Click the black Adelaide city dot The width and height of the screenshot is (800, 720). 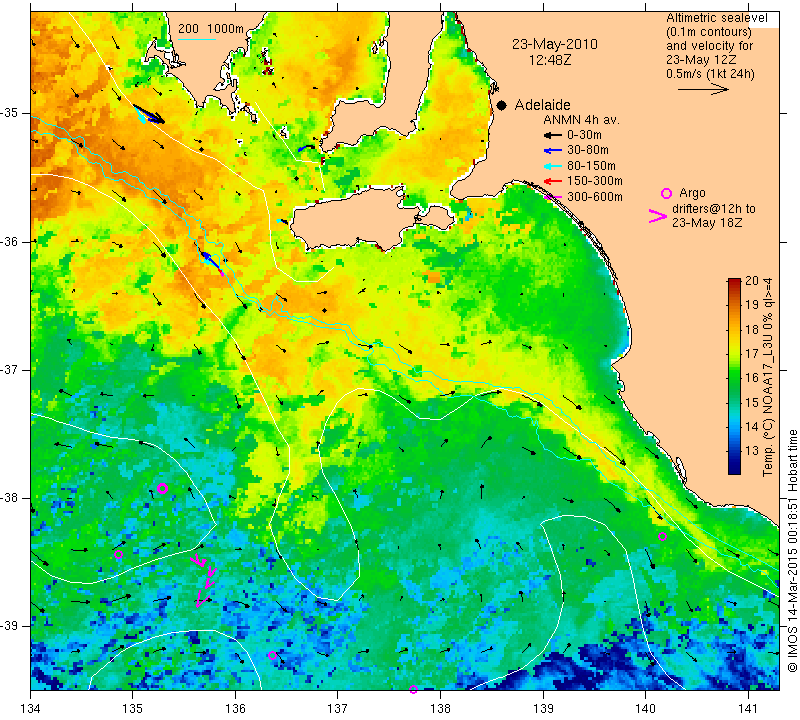502,106
